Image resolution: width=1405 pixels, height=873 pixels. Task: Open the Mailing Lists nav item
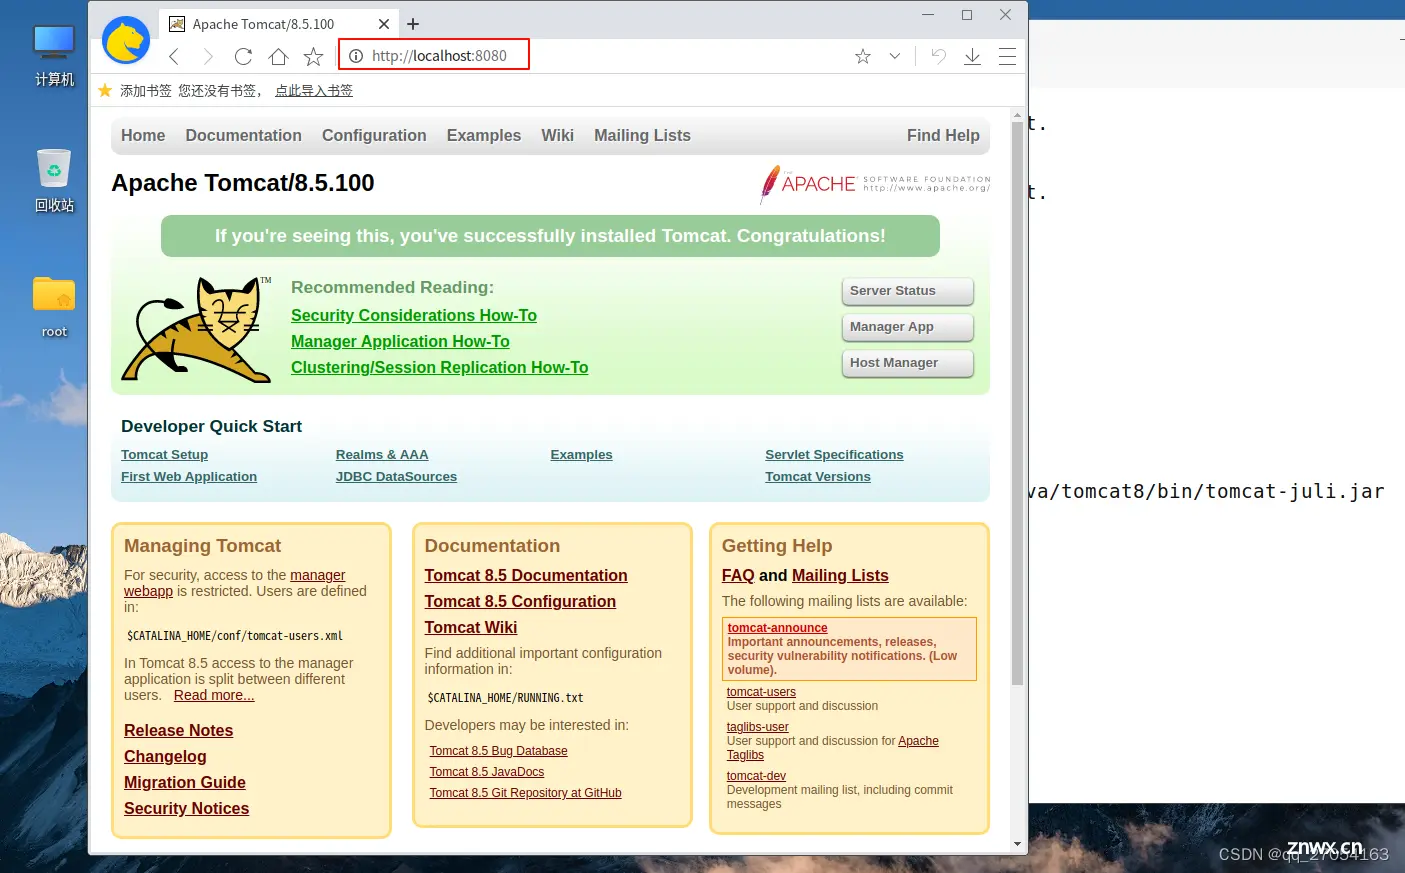[642, 135]
